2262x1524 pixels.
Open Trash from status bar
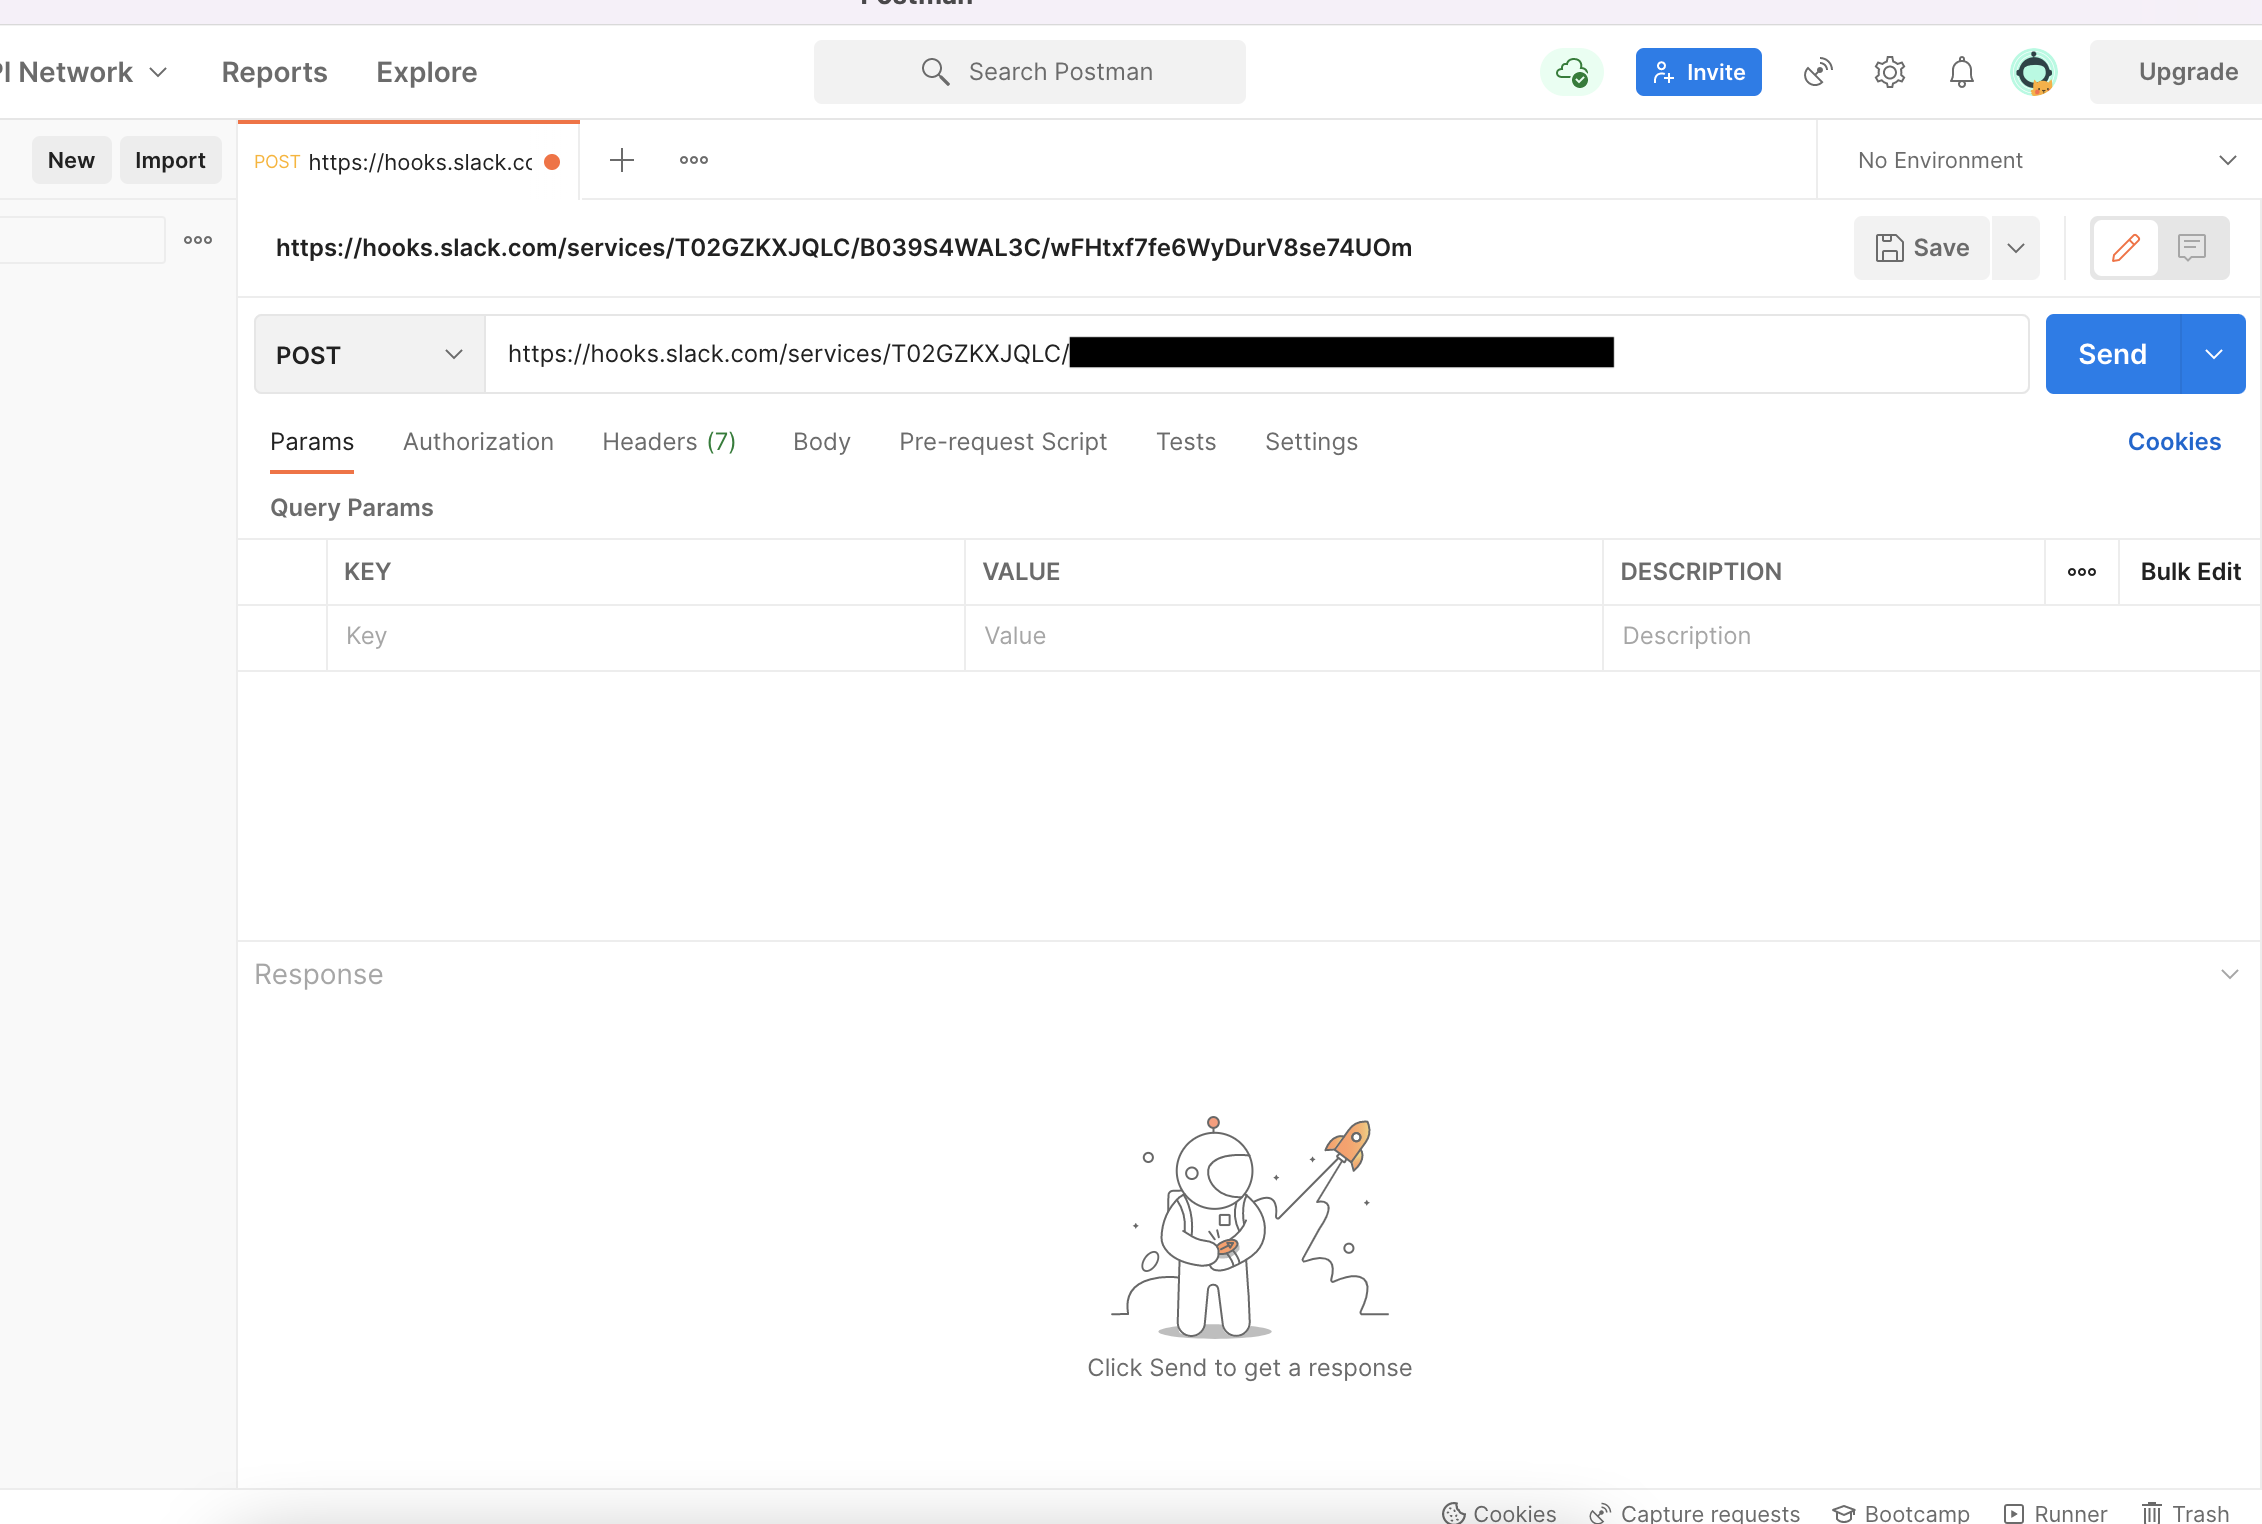pyautogui.click(x=2185, y=1513)
